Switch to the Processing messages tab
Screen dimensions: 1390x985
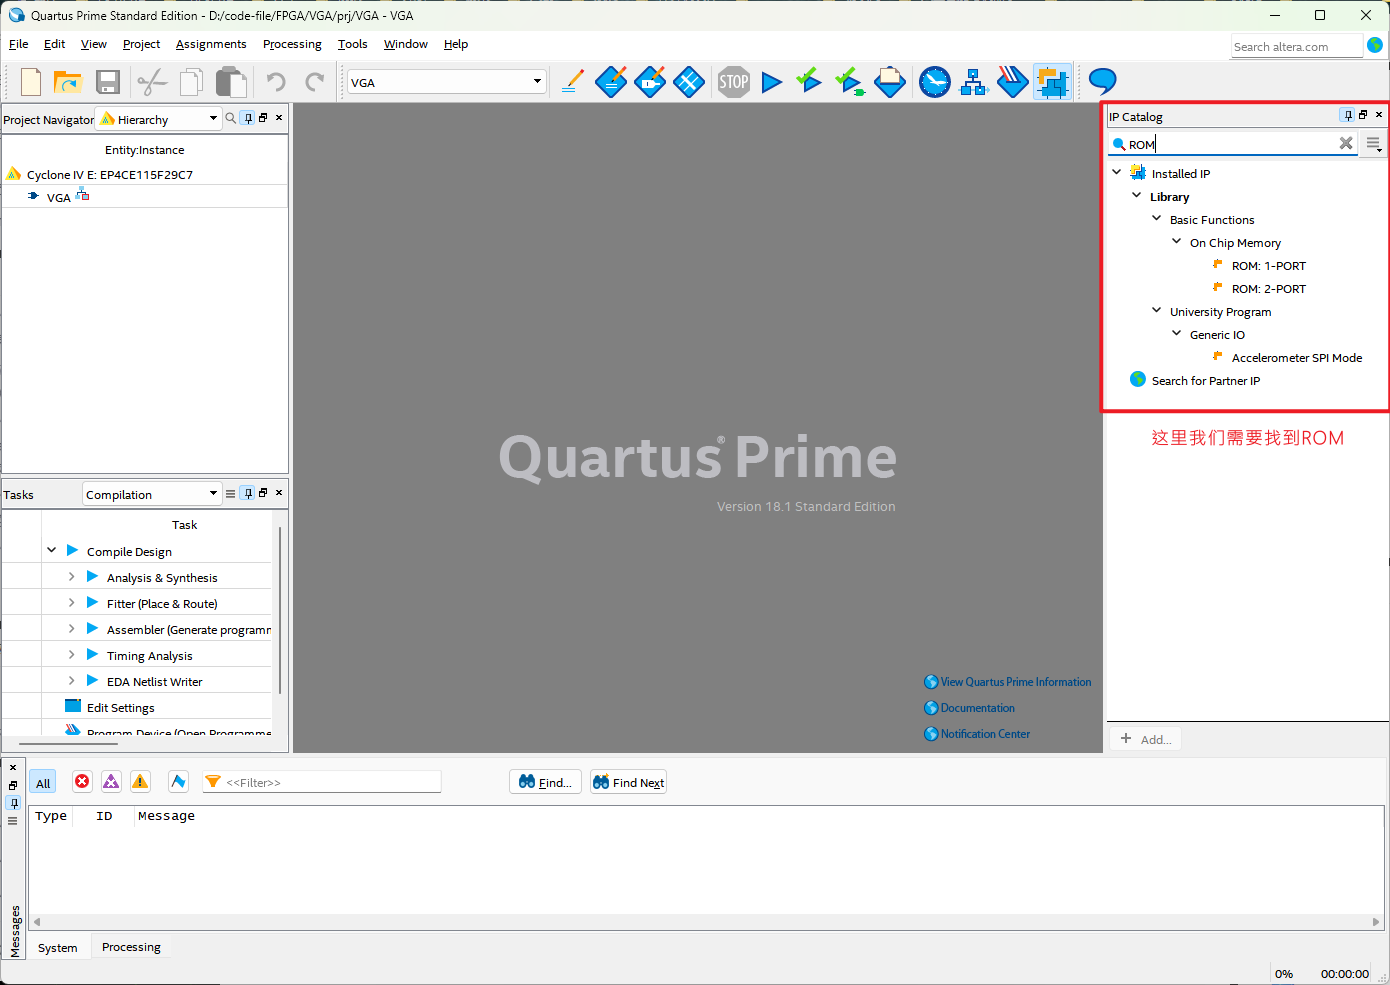click(131, 947)
